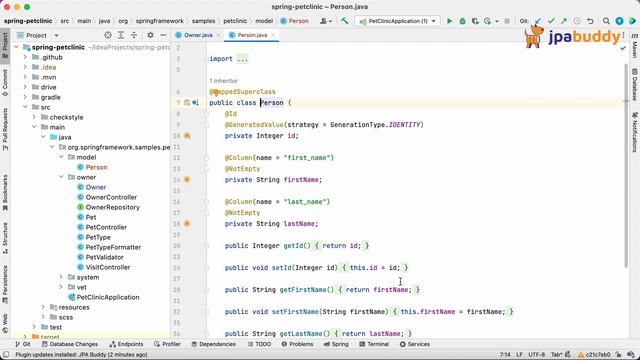Click 1 inheritor hint above class
This screenshot has width=640, height=360.
[x=223, y=81]
